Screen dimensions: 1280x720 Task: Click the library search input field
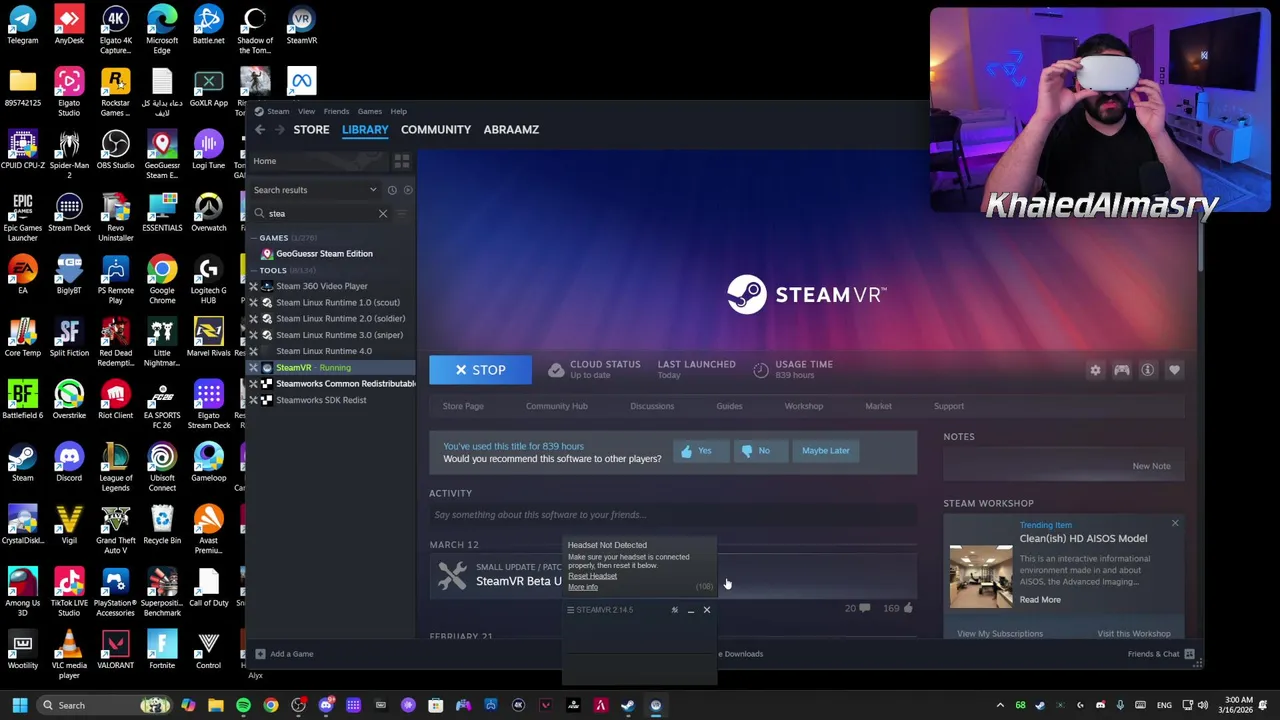point(320,213)
